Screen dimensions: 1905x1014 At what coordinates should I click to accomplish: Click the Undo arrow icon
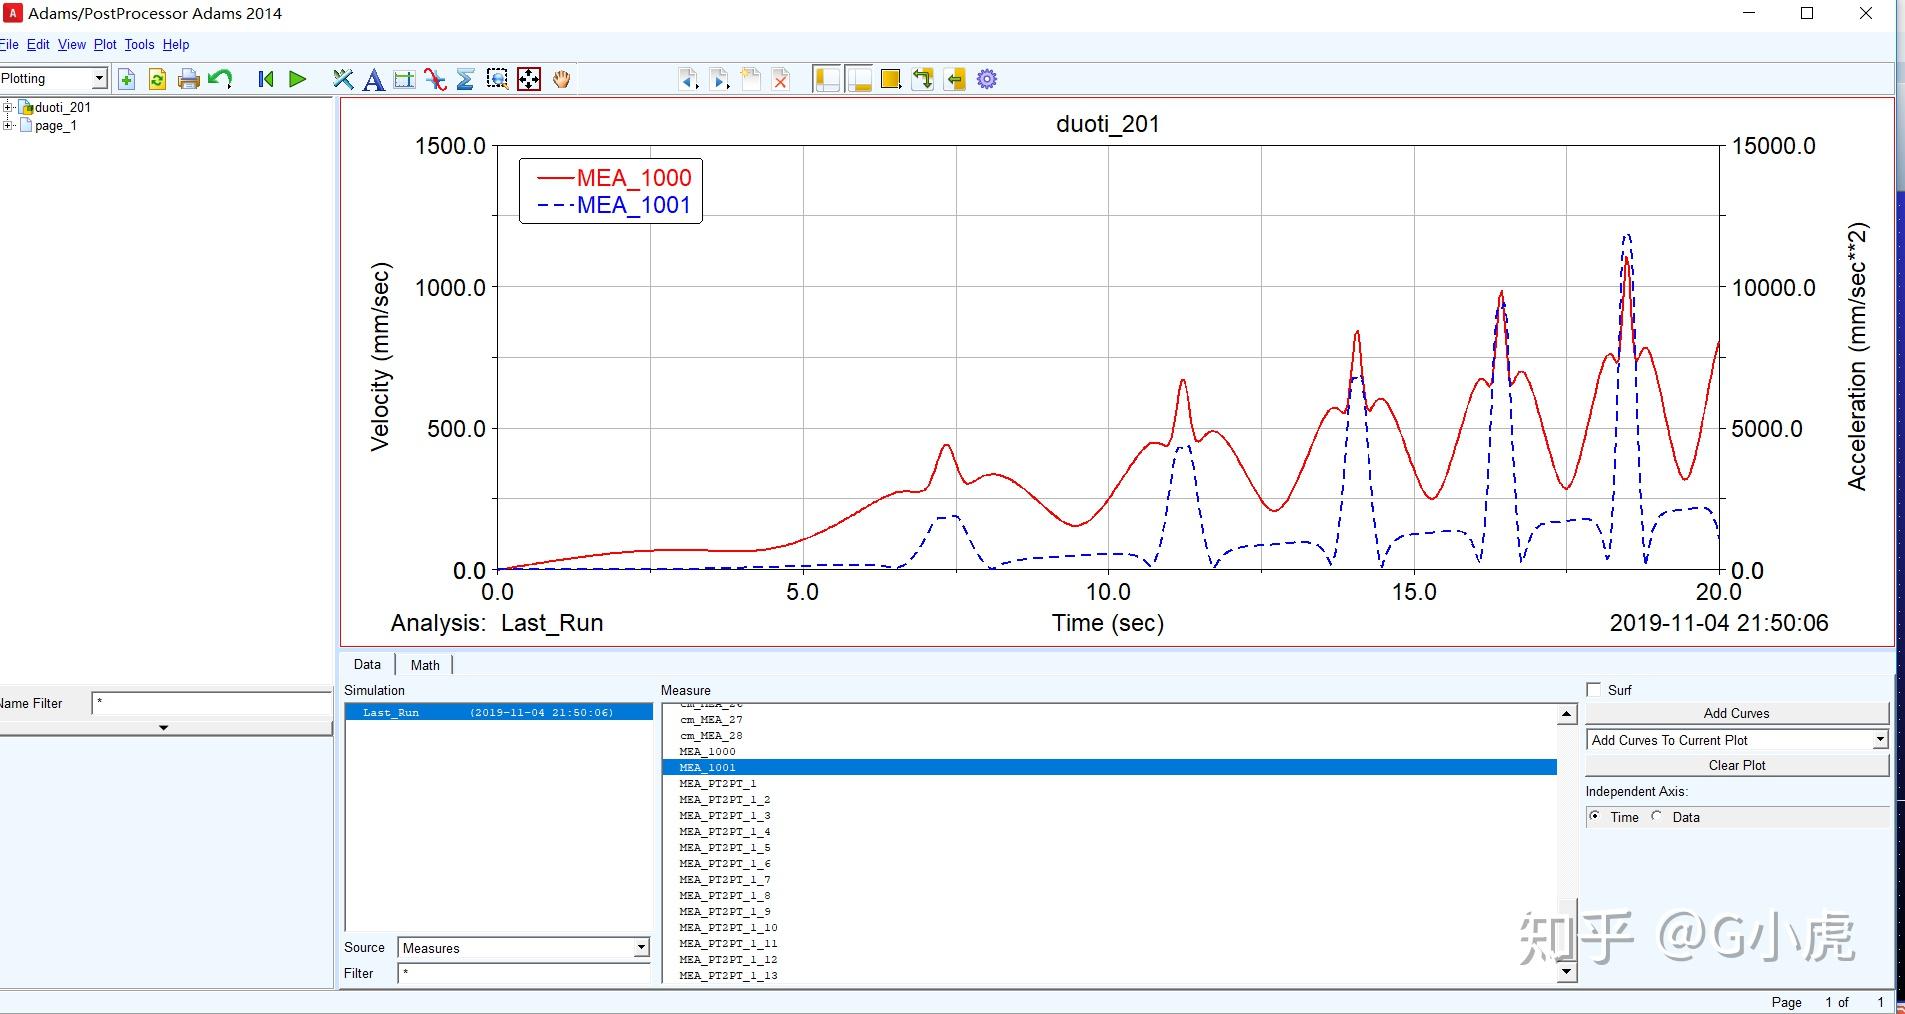220,80
